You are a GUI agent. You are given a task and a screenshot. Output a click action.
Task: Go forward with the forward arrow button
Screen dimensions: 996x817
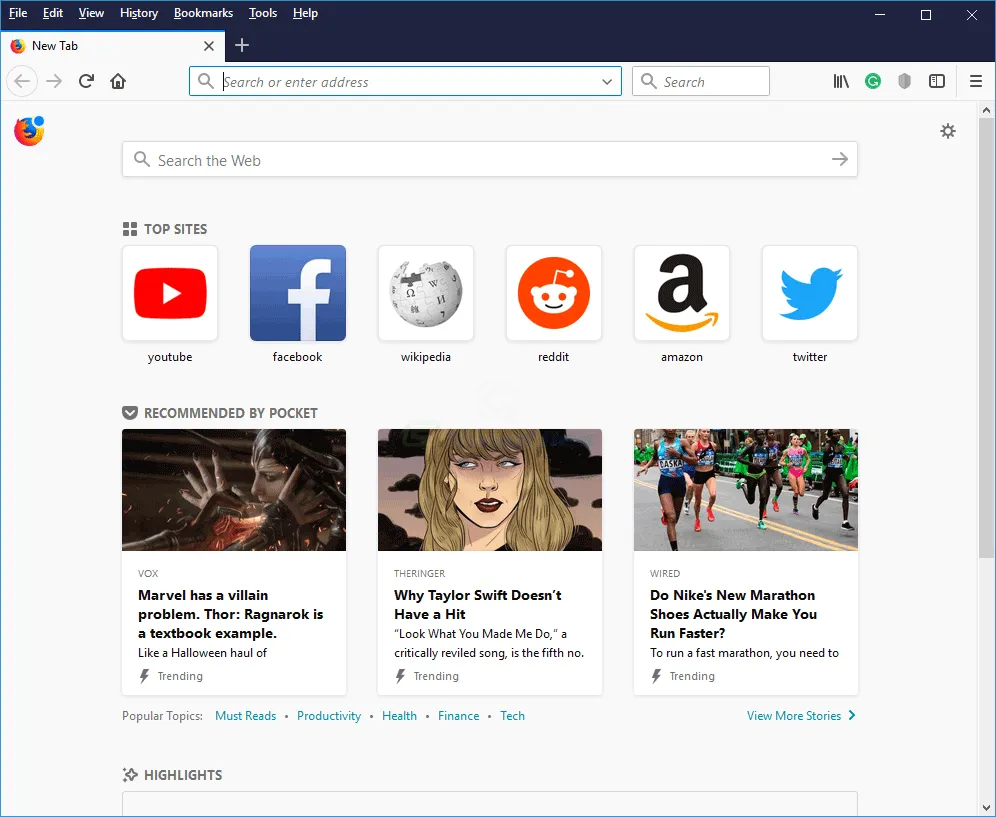tap(55, 81)
